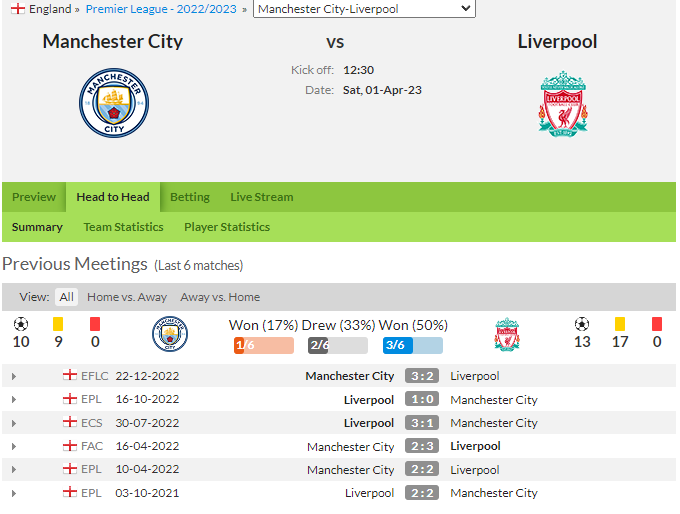Switch view to Home vs. Away

(127, 297)
